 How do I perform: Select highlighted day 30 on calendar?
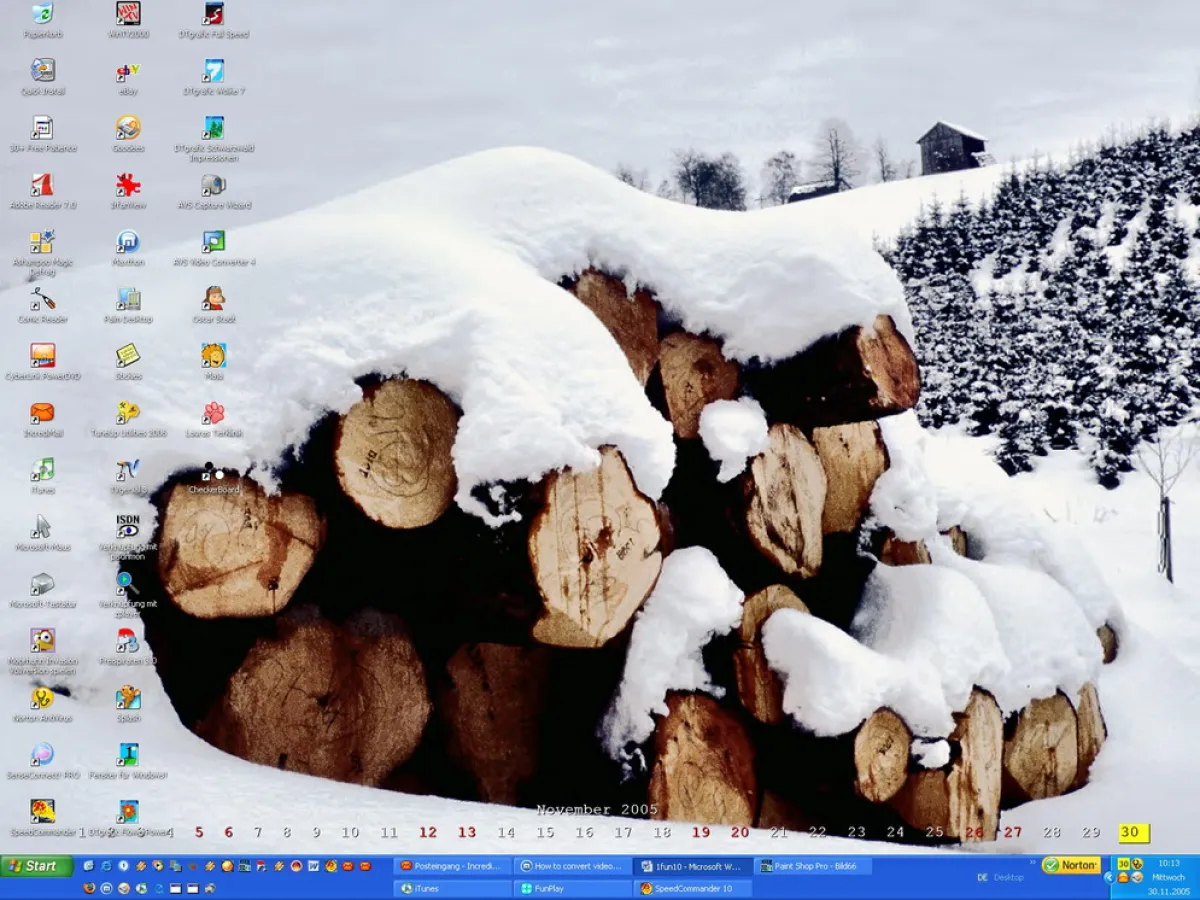1132,833
